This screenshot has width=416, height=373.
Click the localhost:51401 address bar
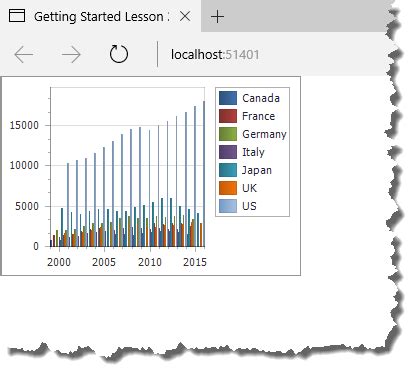coord(215,55)
